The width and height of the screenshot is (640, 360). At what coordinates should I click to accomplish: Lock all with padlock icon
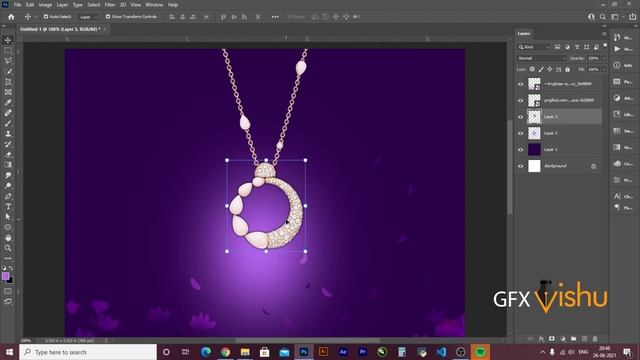pyautogui.click(x=567, y=69)
